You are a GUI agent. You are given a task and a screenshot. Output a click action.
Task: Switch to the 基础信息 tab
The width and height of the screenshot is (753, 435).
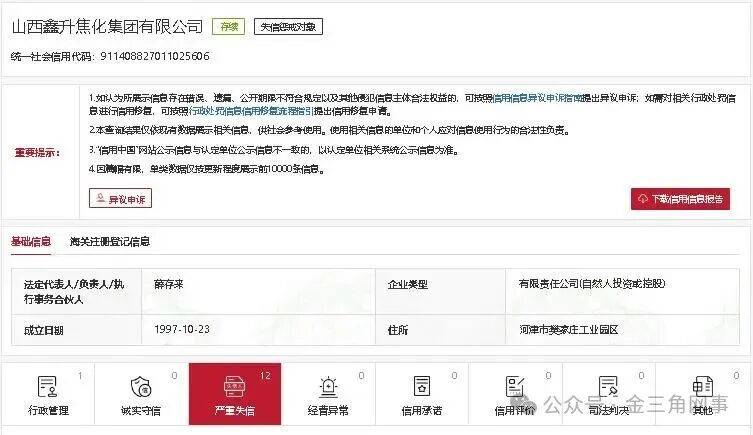(x=31, y=241)
